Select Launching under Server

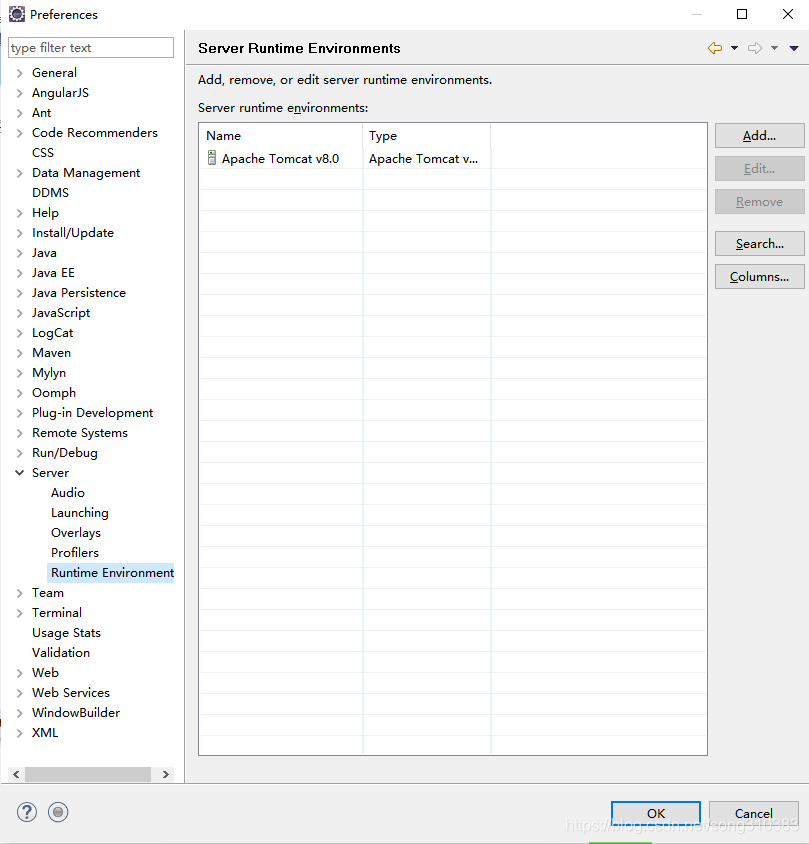pyautogui.click(x=80, y=513)
